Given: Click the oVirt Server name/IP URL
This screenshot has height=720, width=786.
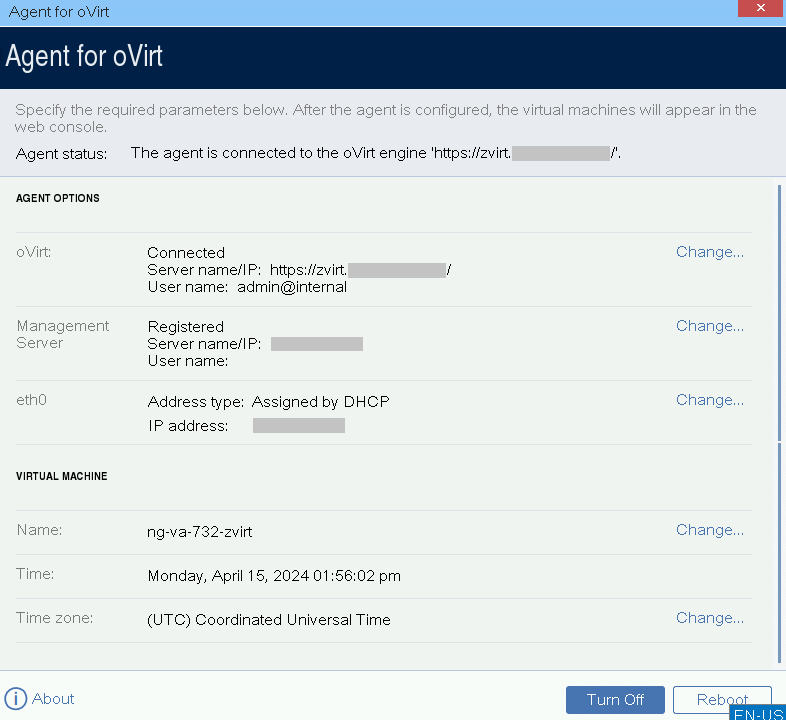Looking at the screenshot, I should (x=360, y=270).
